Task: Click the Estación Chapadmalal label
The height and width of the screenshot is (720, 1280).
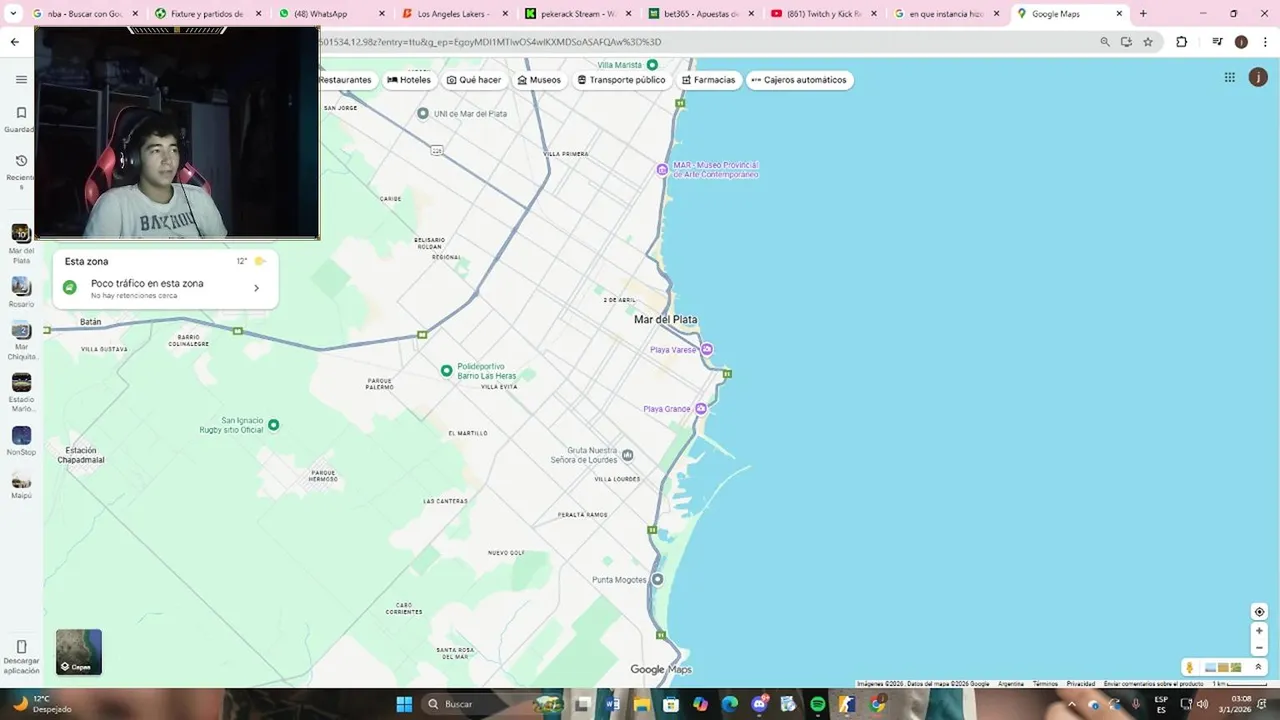Action: click(81, 455)
